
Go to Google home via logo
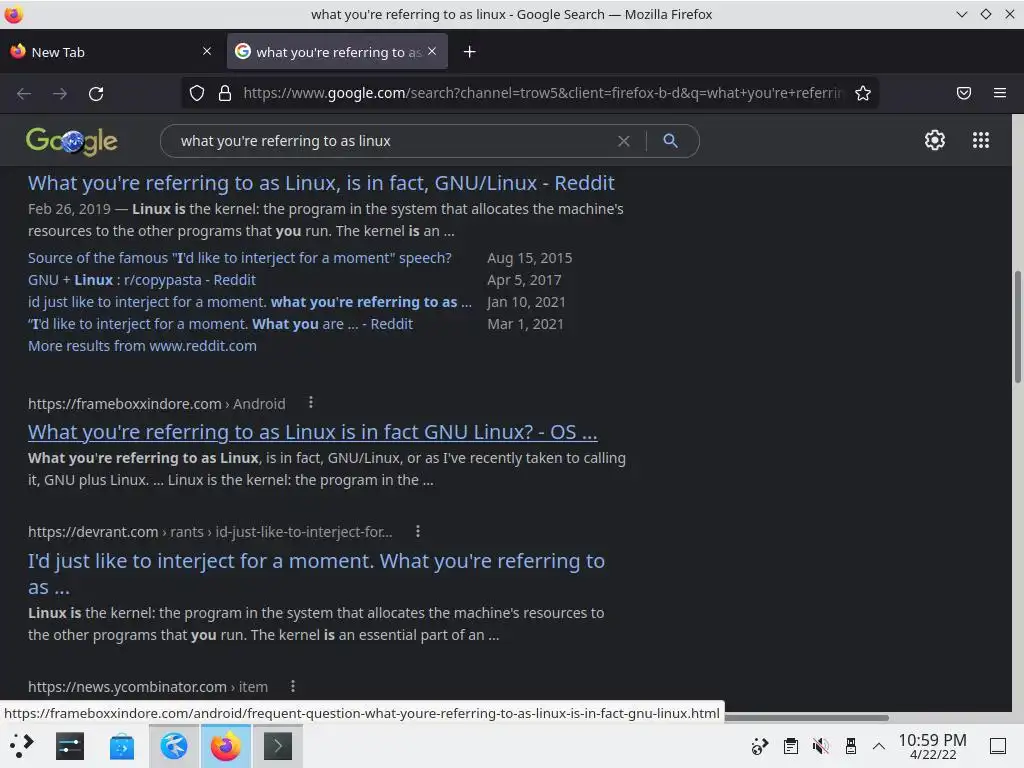(72, 141)
